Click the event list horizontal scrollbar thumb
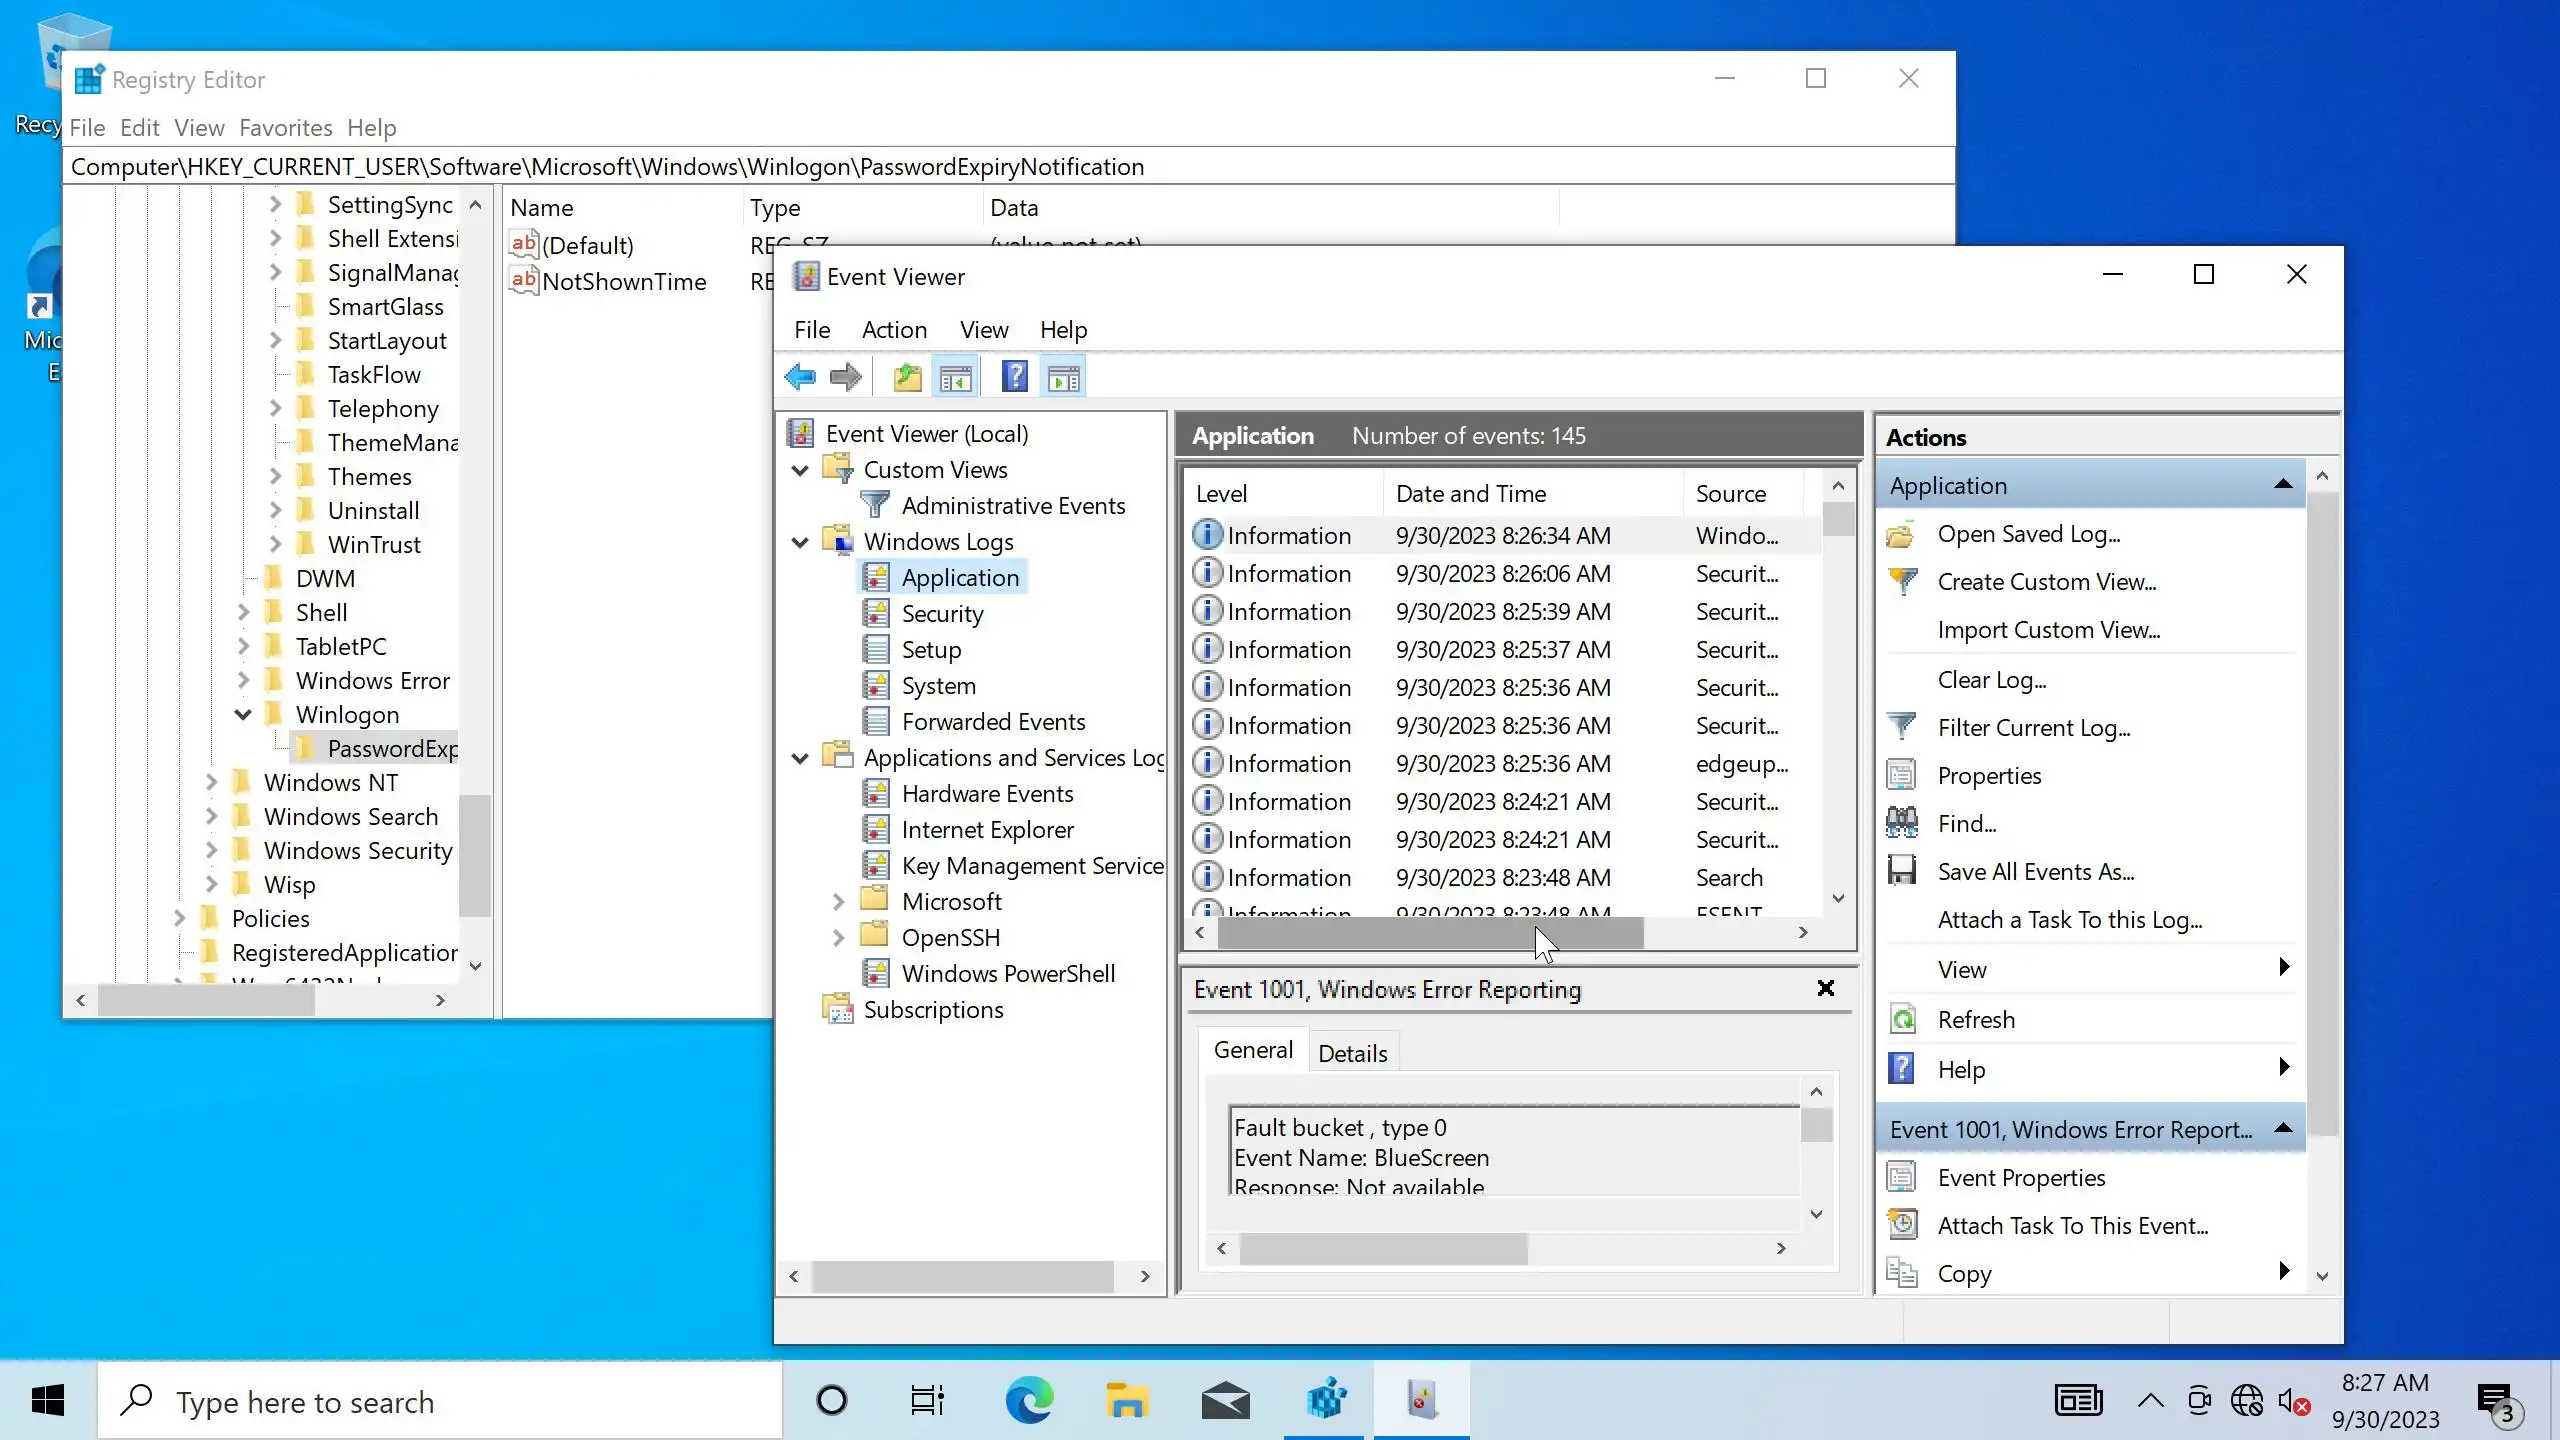The image size is (2560, 1440). [x=1430, y=932]
